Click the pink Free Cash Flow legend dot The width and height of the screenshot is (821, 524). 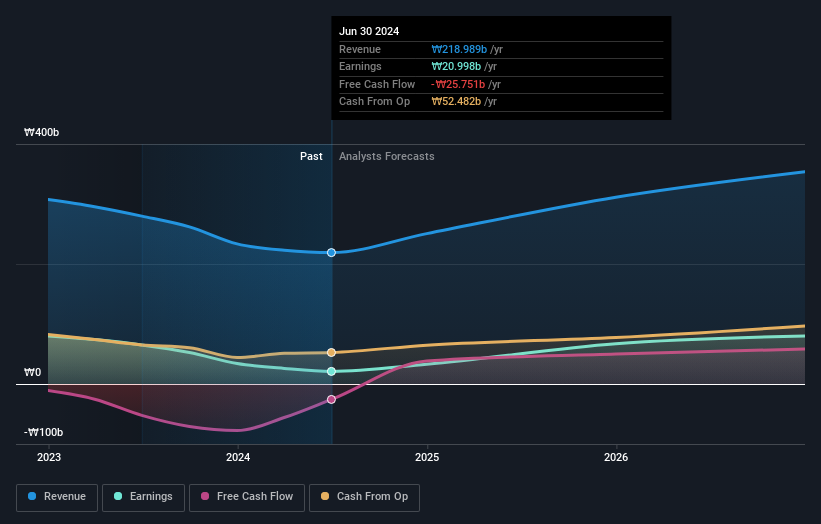(205, 496)
